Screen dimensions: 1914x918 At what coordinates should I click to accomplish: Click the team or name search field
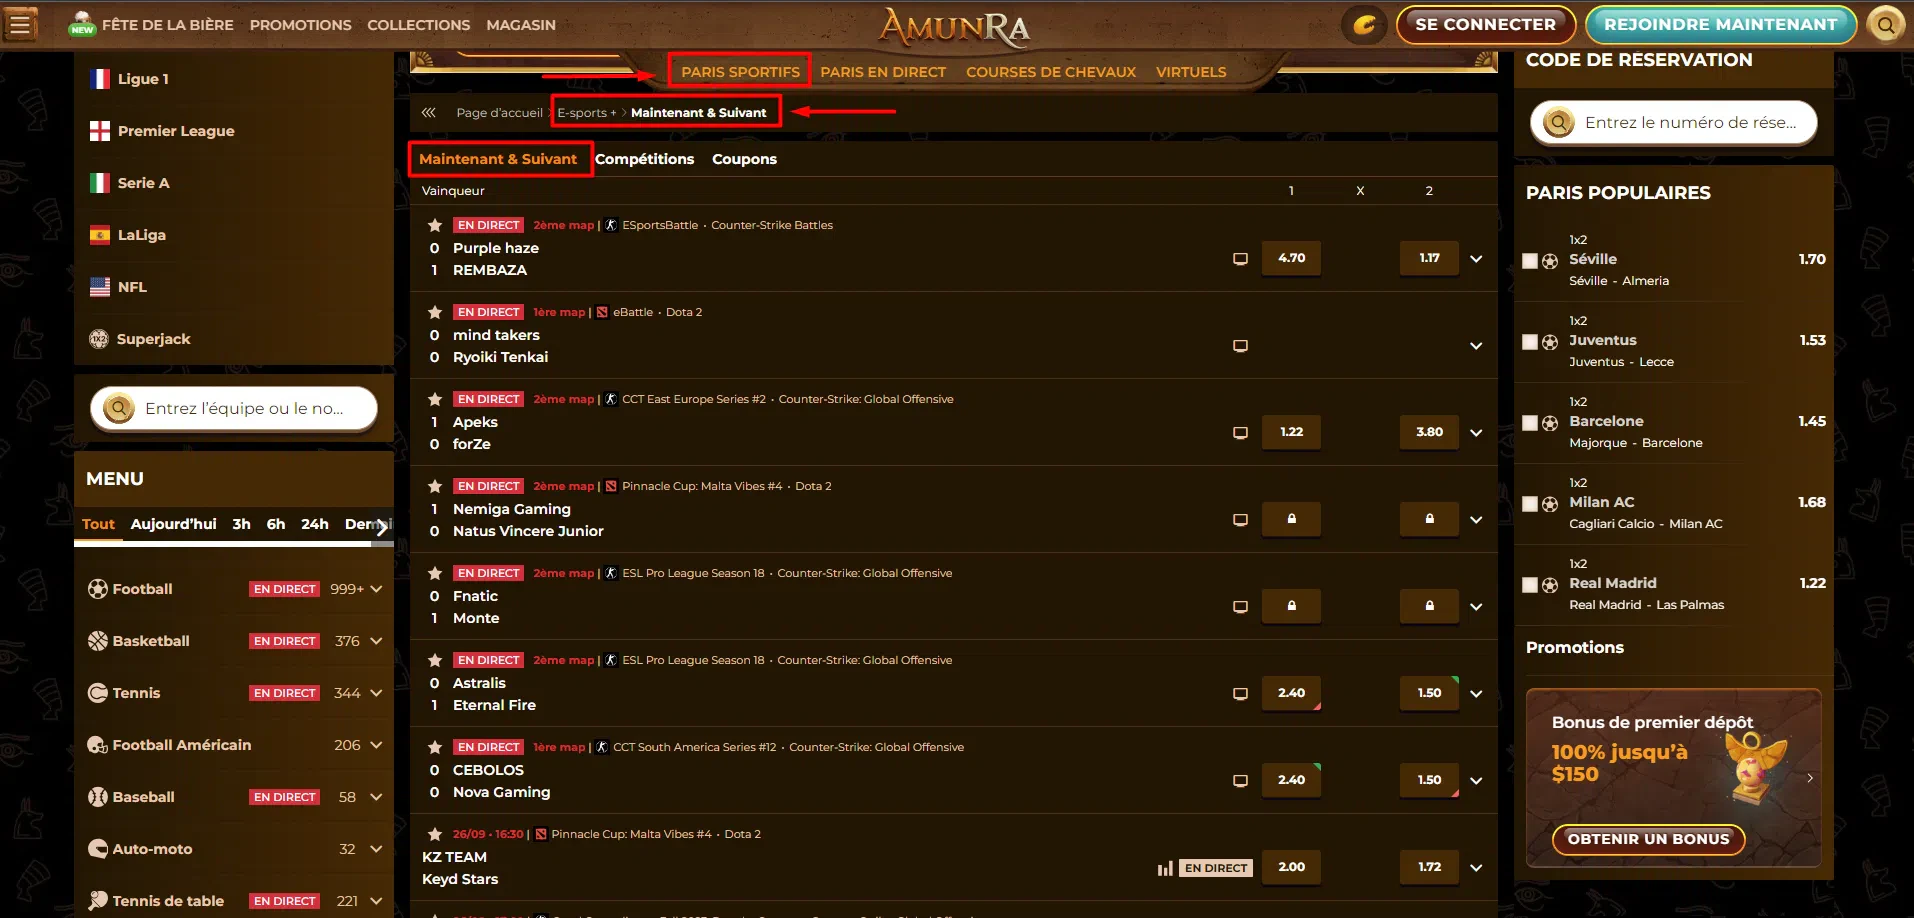point(234,408)
